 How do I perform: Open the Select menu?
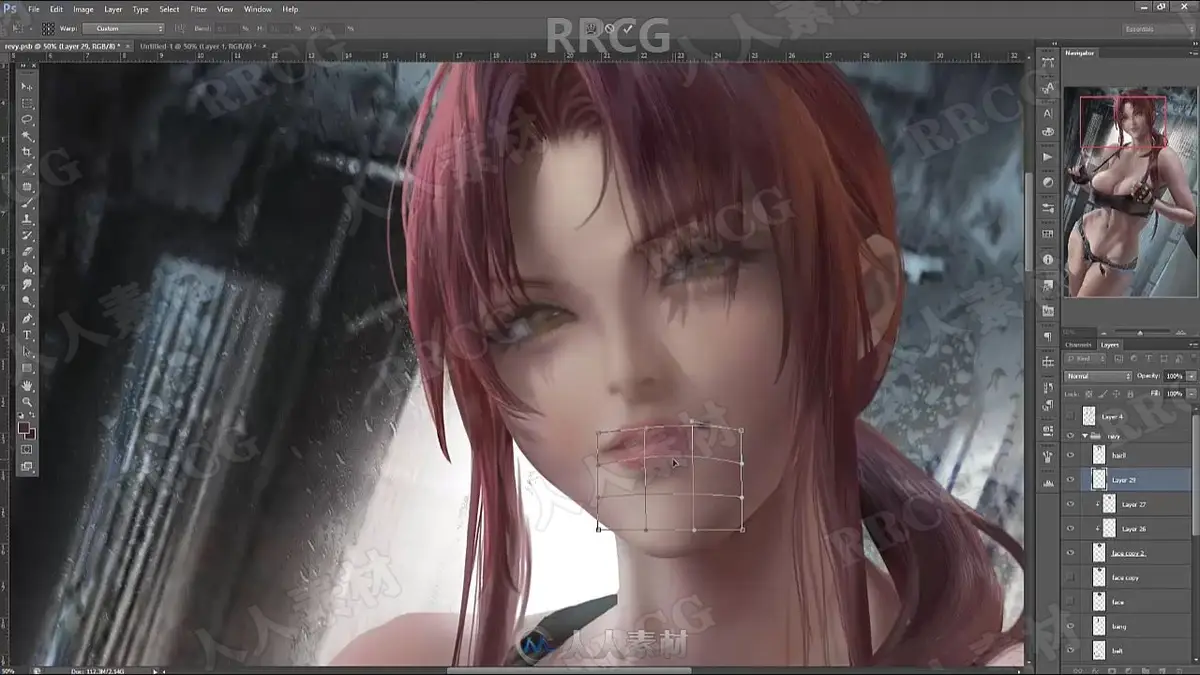click(169, 9)
